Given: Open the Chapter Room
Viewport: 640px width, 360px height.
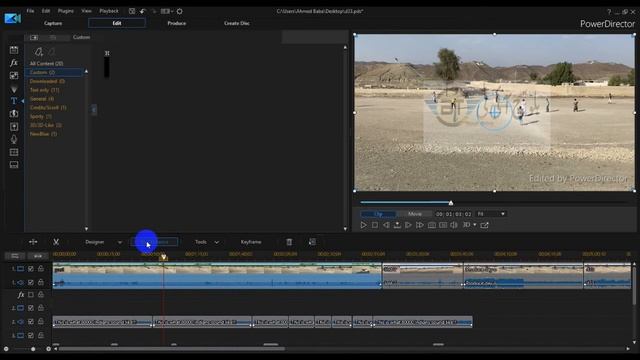Looking at the screenshot, I should point(14,152).
